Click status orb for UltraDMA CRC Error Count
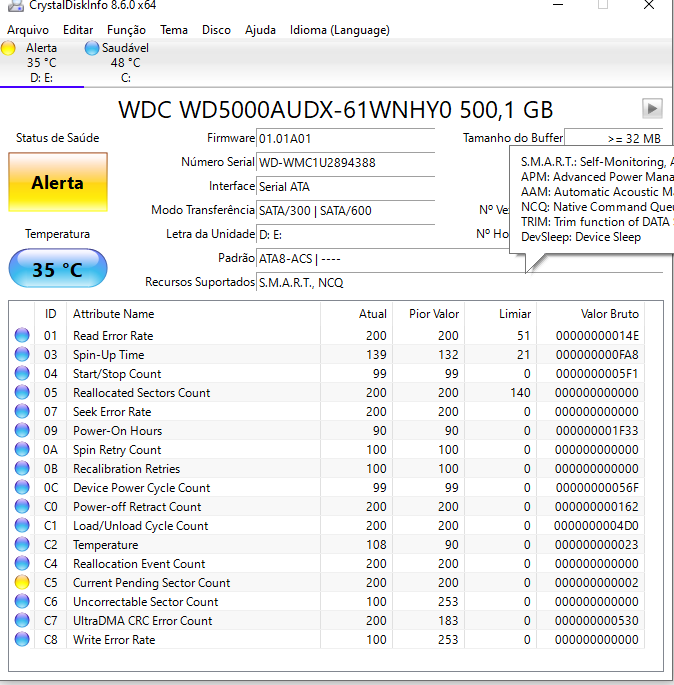Screen dimensions: 674x685 22,620
